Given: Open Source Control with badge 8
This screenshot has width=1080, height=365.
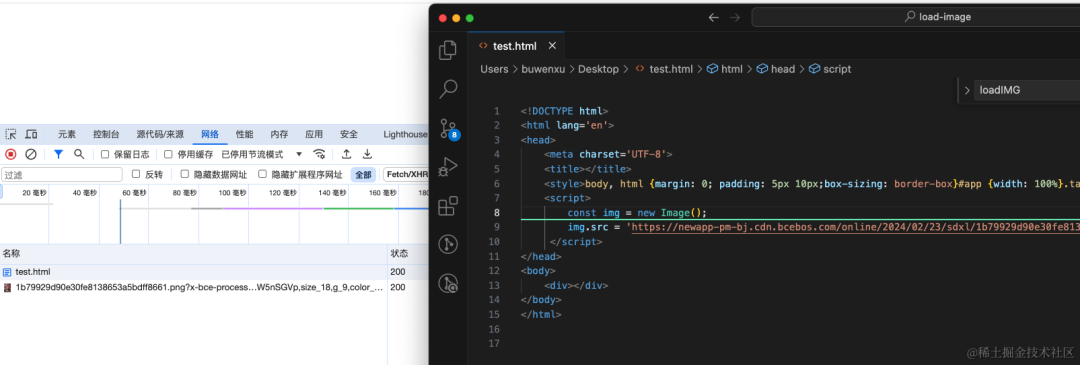Looking at the screenshot, I should [448, 129].
